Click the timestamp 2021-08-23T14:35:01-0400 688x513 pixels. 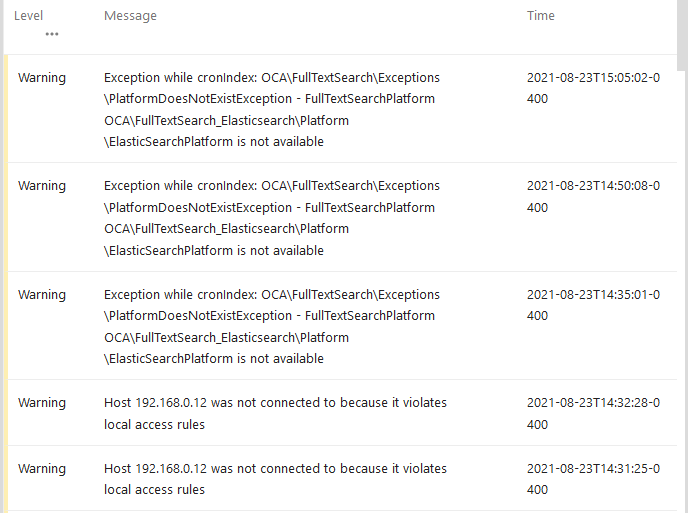pyautogui.click(x=593, y=305)
